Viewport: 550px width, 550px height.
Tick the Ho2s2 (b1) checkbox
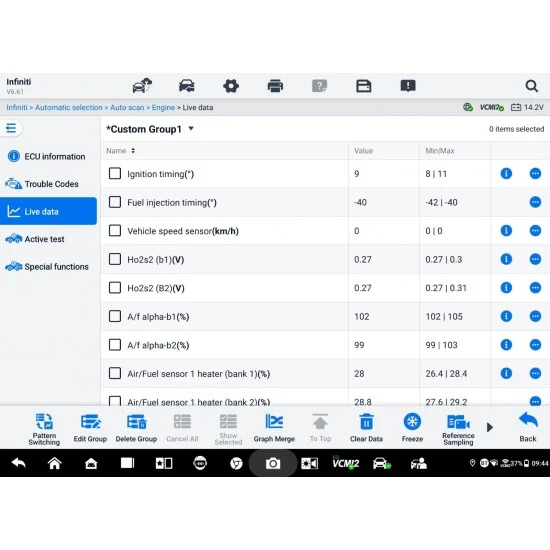(115, 259)
